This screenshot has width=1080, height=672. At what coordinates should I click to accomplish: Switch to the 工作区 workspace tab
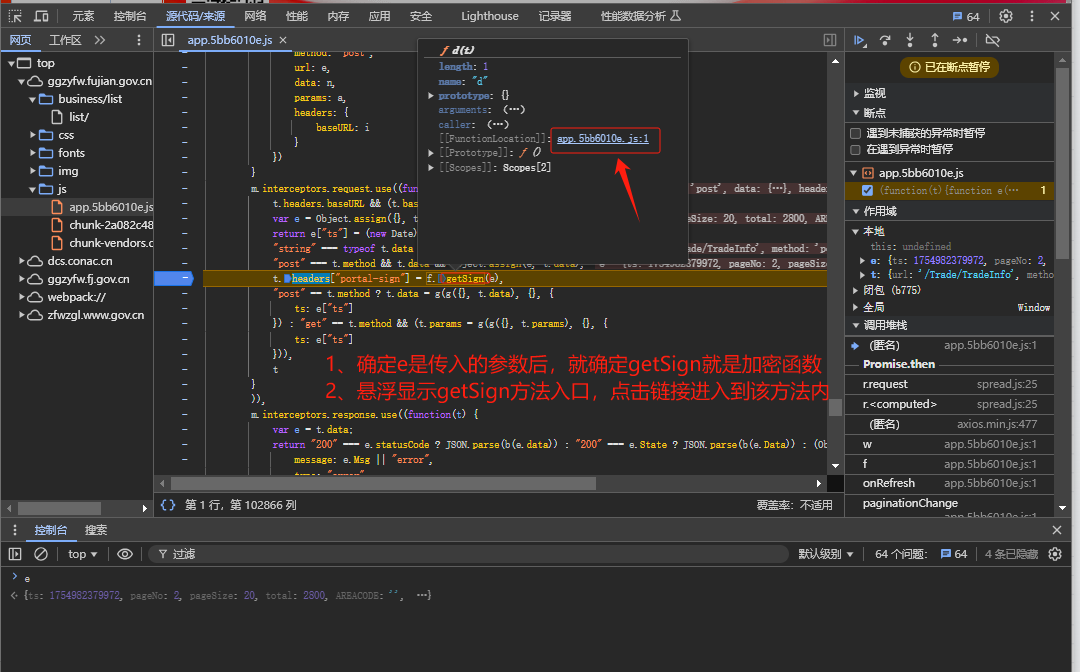coord(65,40)
